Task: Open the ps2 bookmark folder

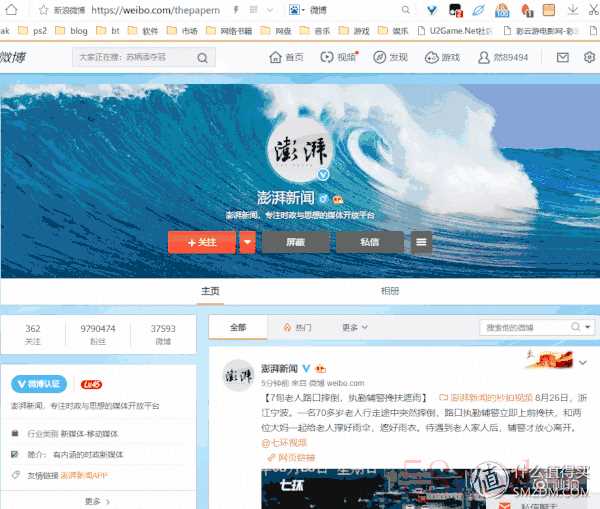Action: [x=33, y=30]
